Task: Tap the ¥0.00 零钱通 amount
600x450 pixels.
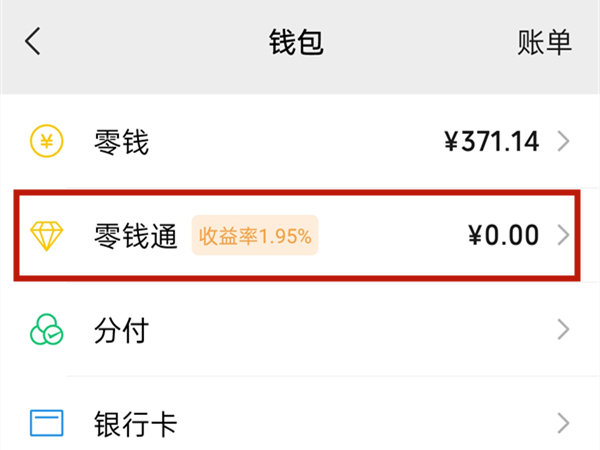Action: tap(503, 236)
